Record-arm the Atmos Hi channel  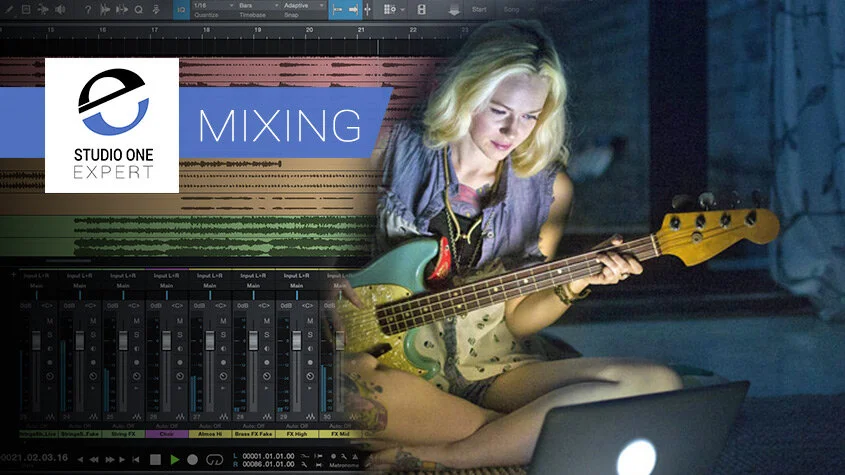coord(223,362)
